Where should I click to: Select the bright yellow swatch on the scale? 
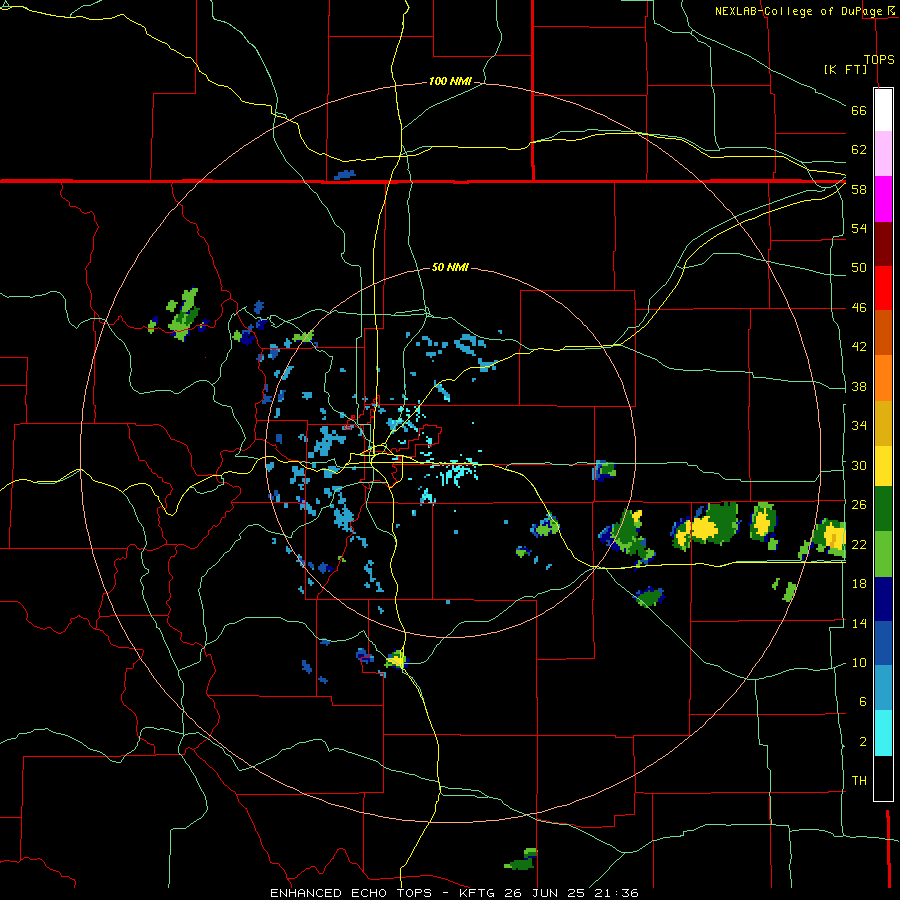tap(883, 466)
